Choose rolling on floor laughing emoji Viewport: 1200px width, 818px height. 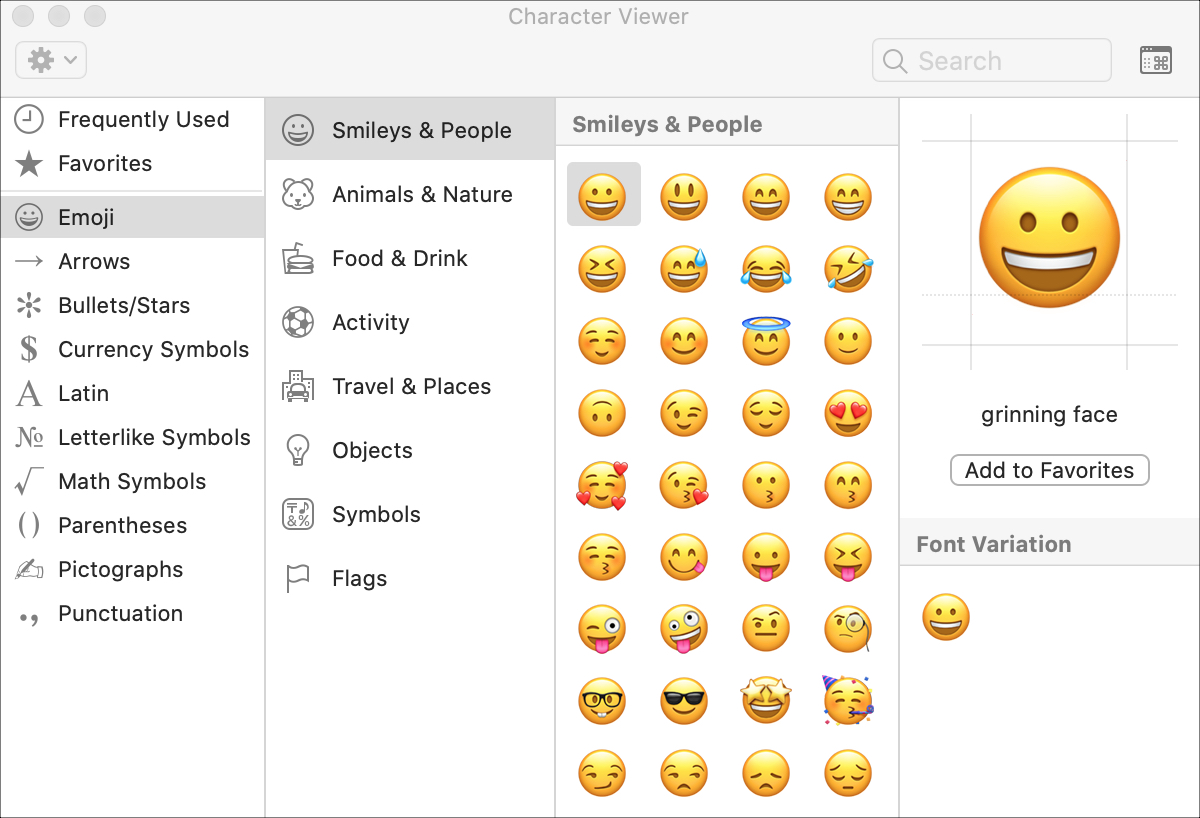(848, 268)
